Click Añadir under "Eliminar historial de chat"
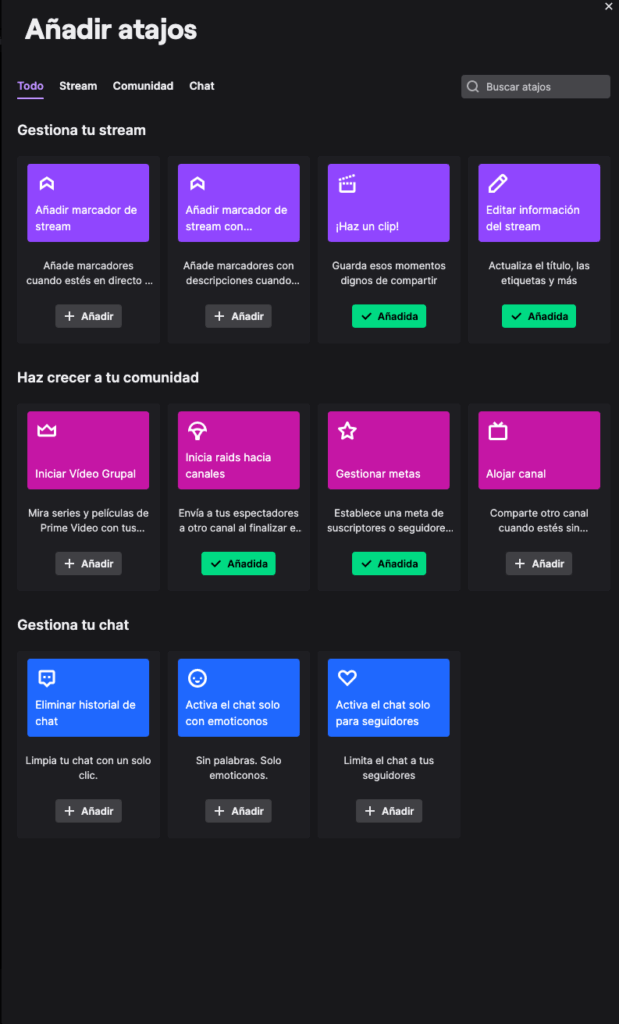Viewport: 619px width, 1024px height. 88,811
